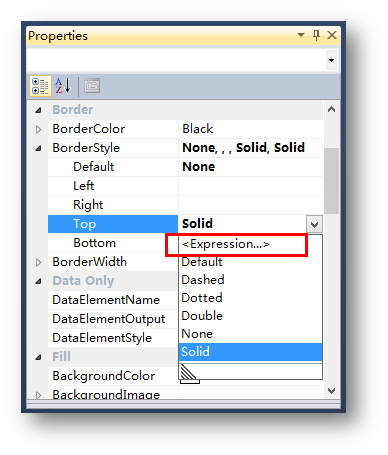This screenshot has height=455, width=388.
Task: Collapse the Data Only category
Action: pos(39,281)
